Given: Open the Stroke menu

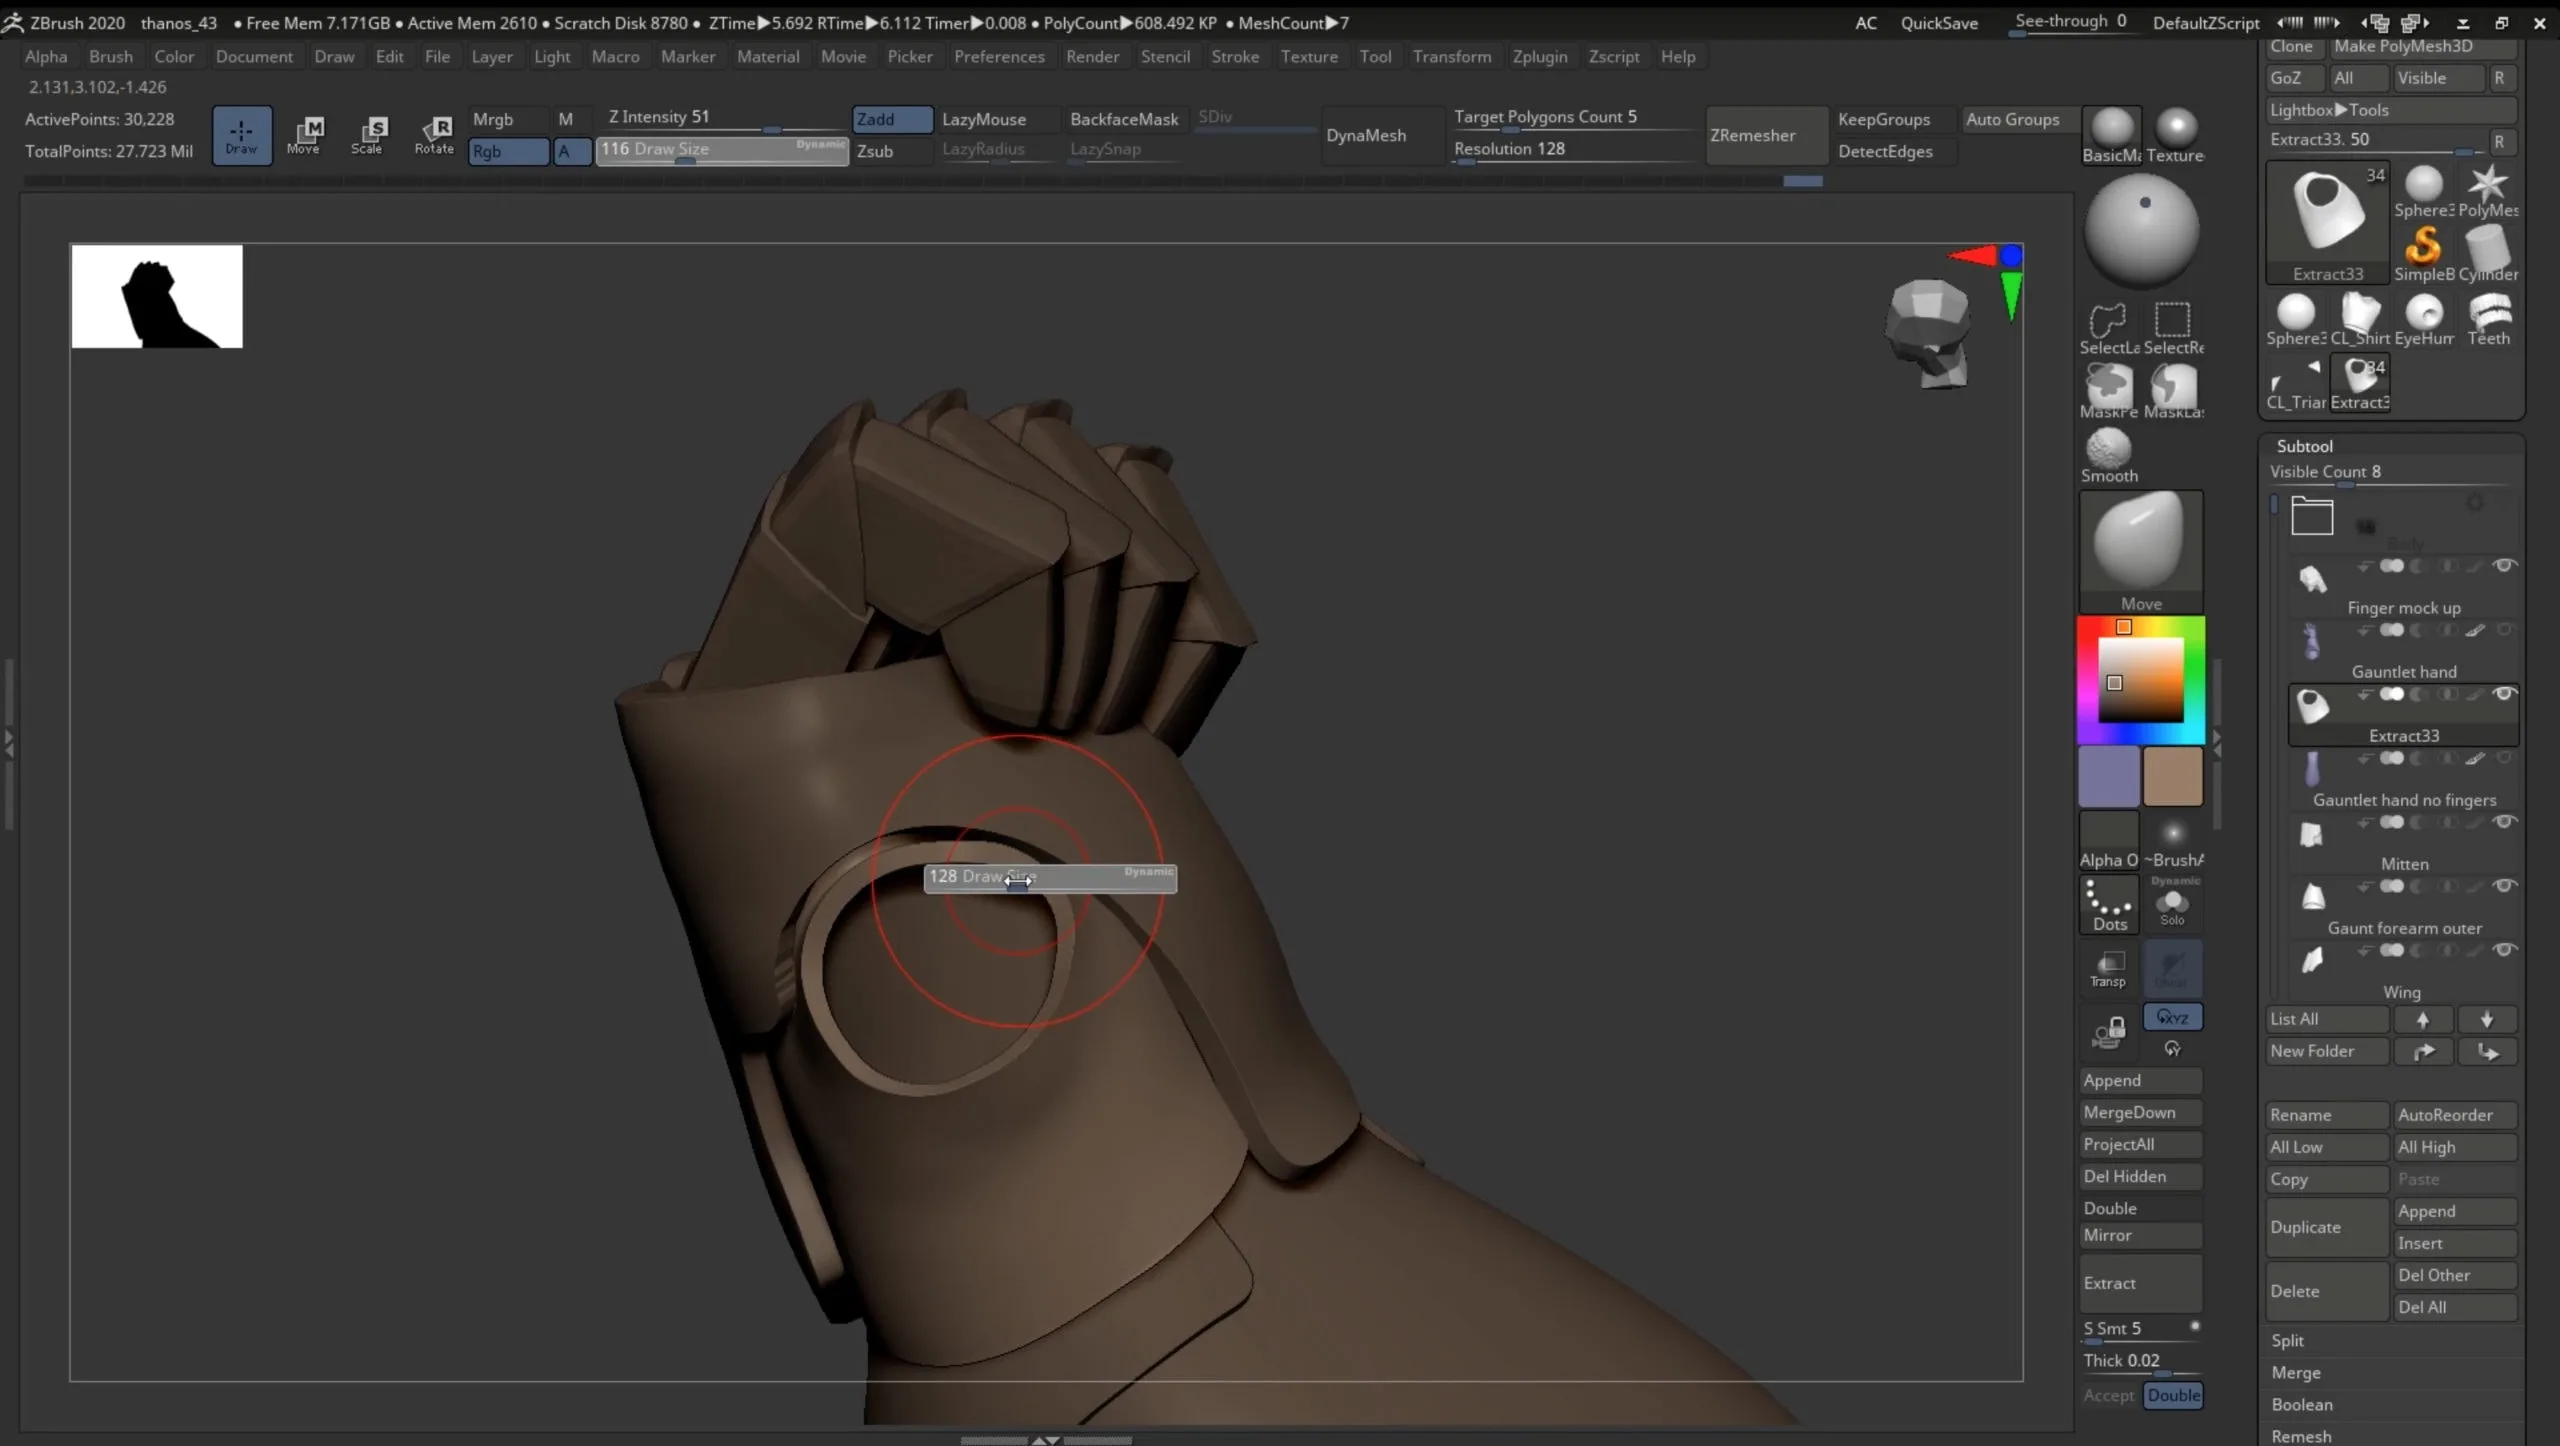Looking at the screenshot, I should point(1235,57).
